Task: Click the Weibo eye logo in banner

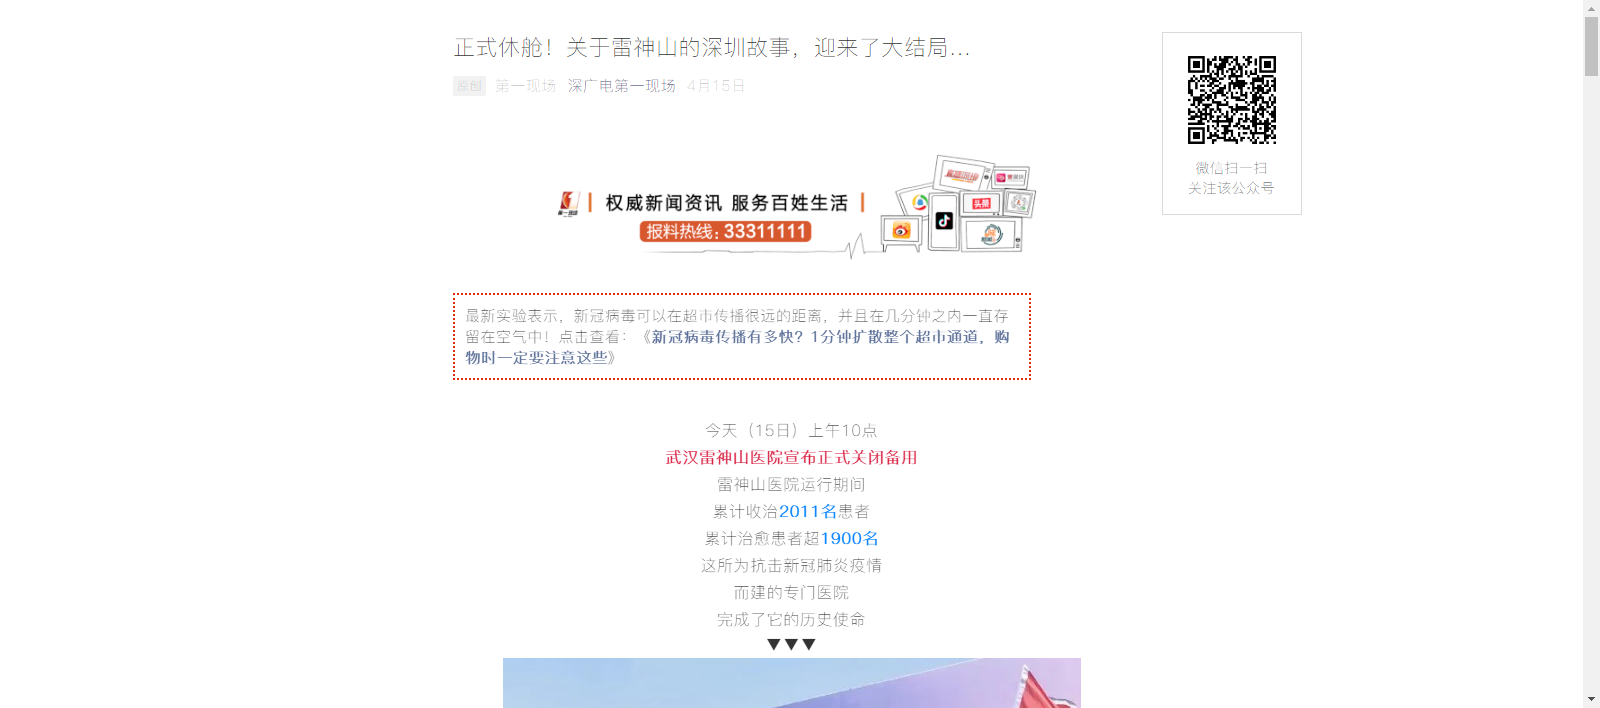Action: pos(901,231)
